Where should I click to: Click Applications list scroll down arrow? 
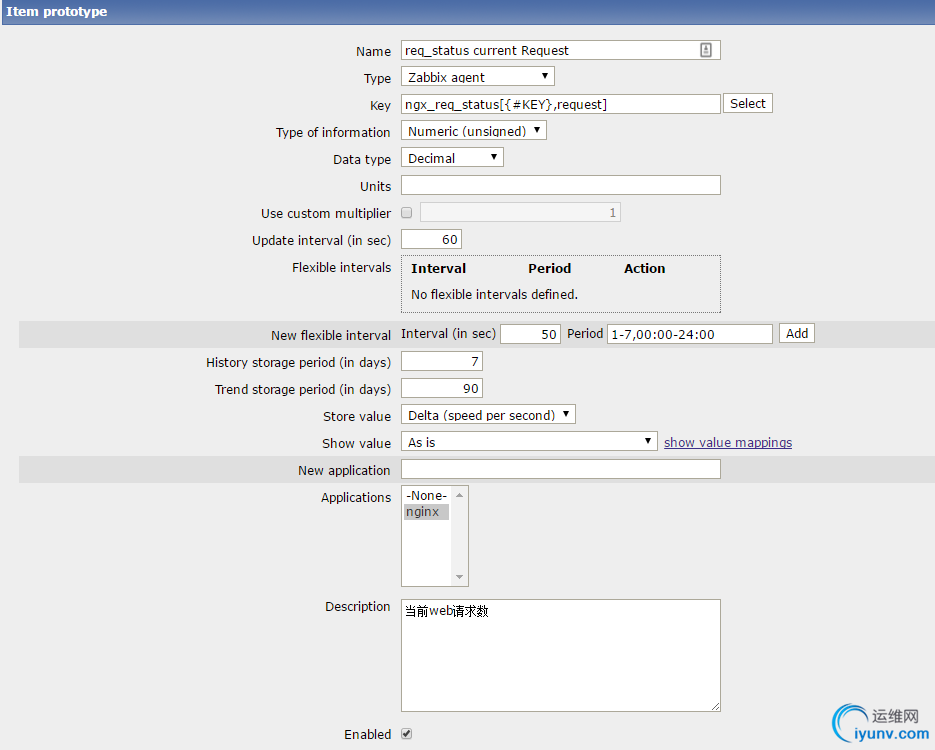click(x=459, y=577)
